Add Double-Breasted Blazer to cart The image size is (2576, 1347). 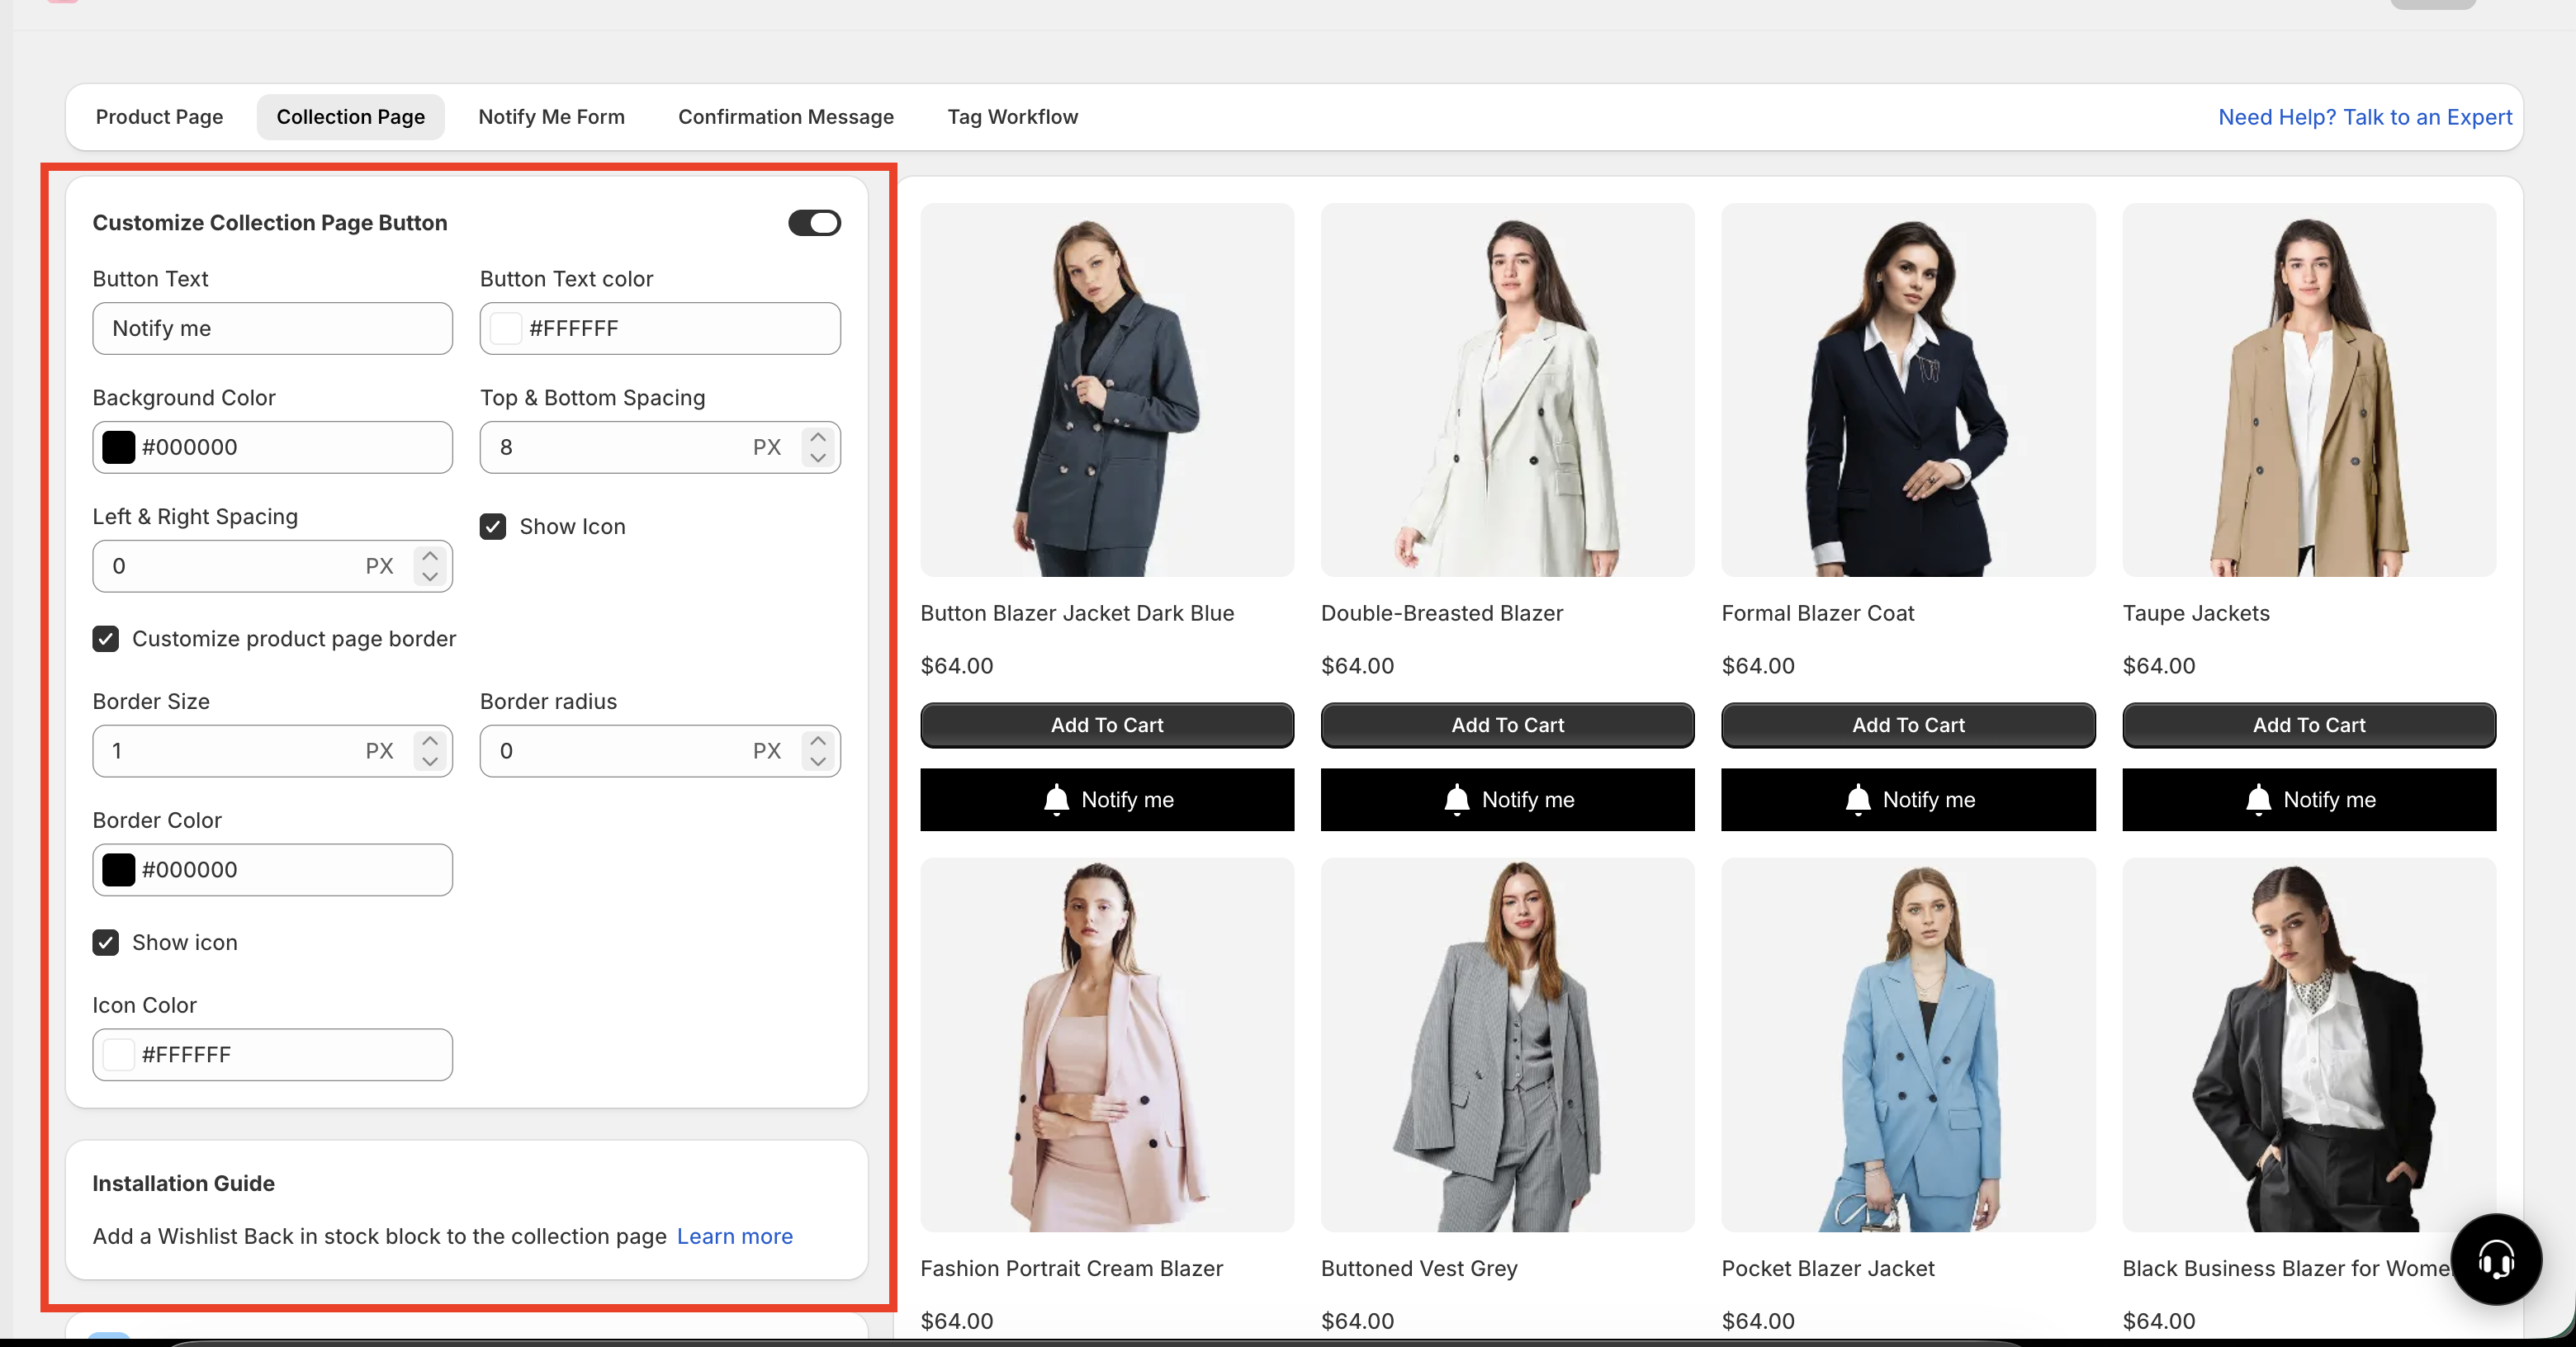click(x=1508, y=725)
